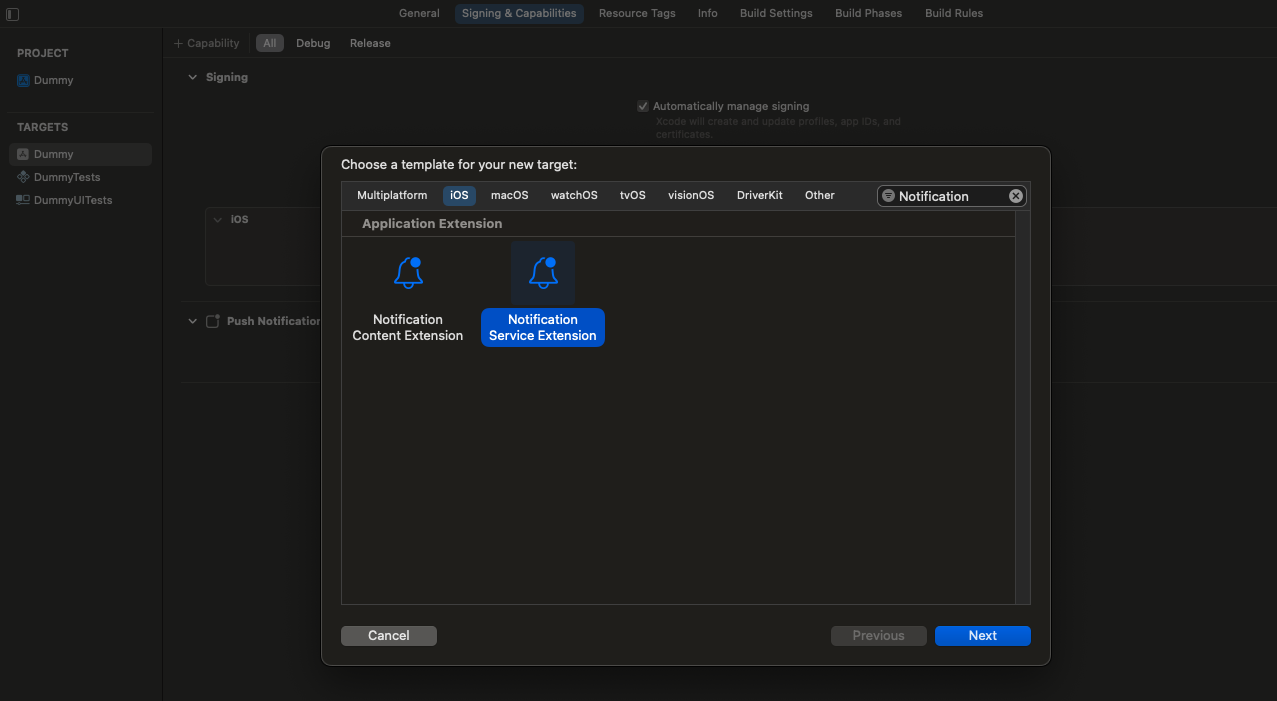Switch to the Multiplatform template tab

click(x=392, y=195)
